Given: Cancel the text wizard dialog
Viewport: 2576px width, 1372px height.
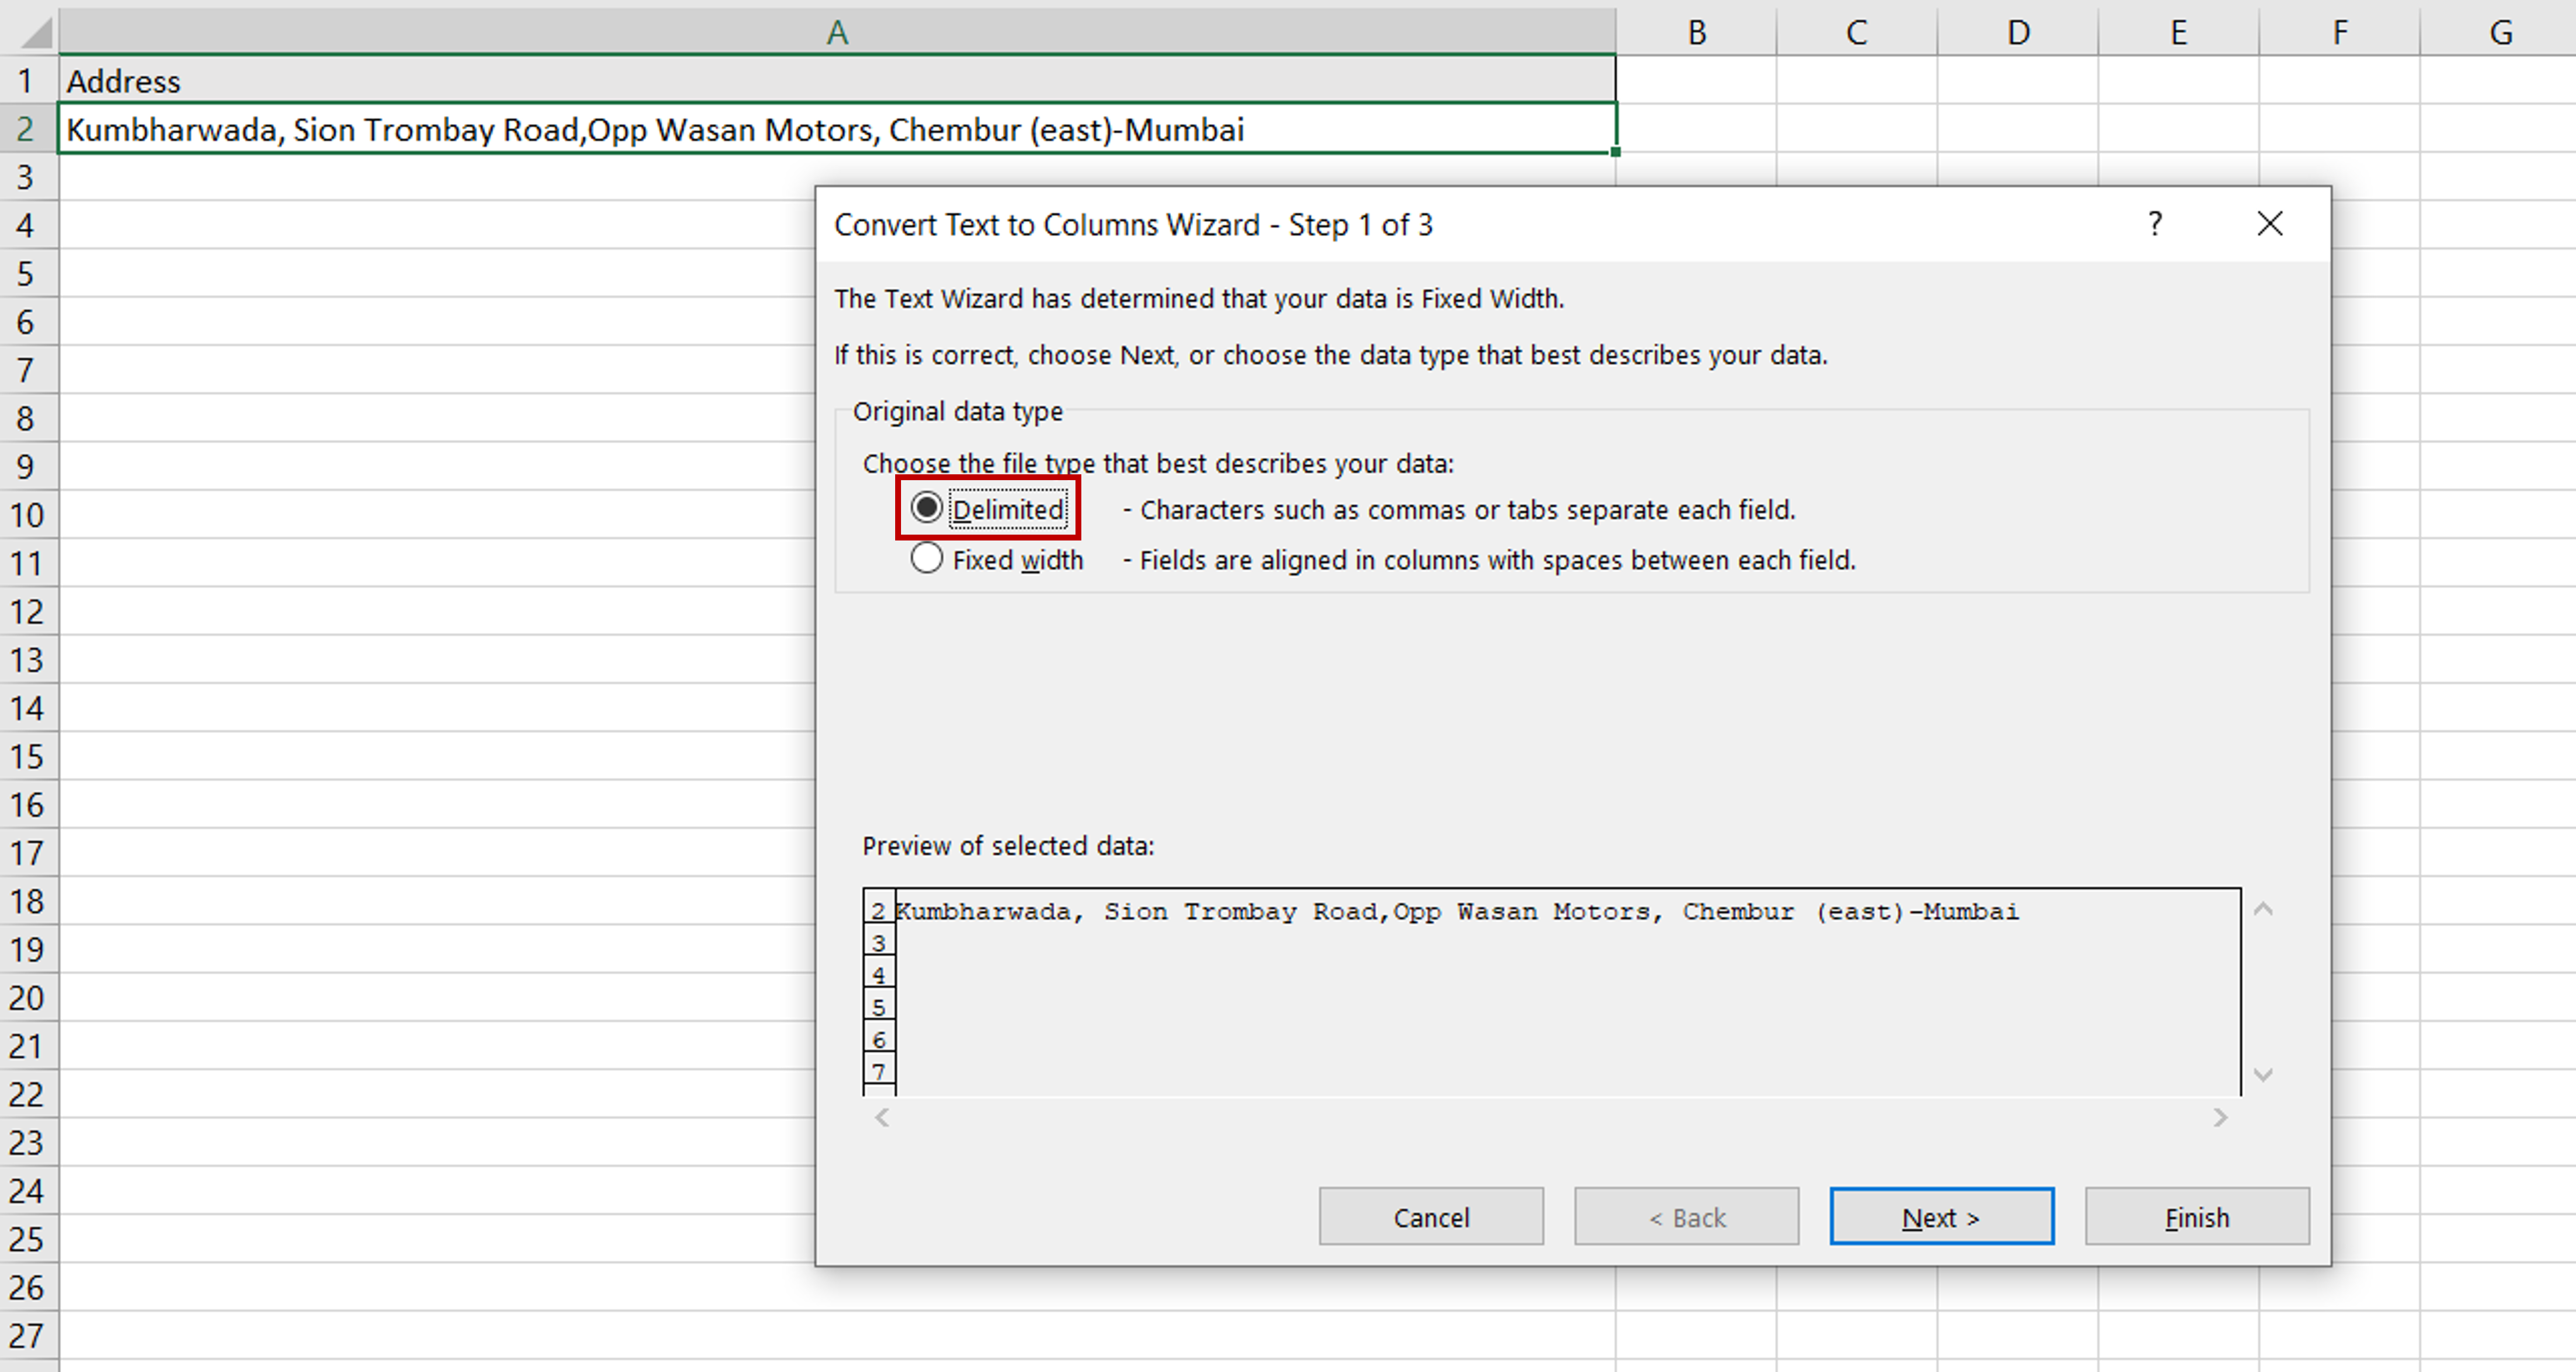Looking at the screenshot, I should pos(1430,1217).
